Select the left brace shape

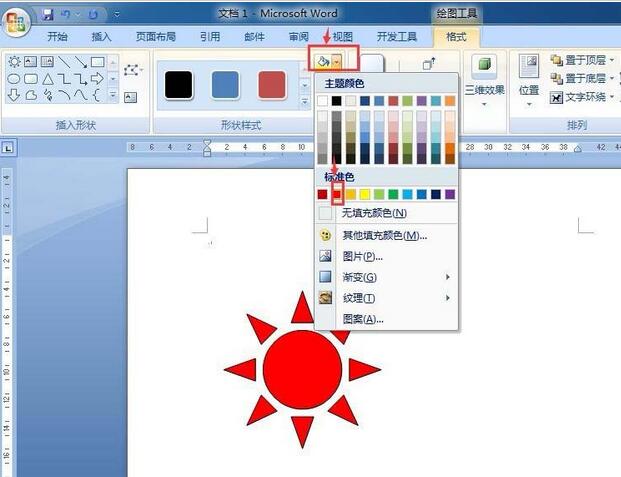(97, 95)
